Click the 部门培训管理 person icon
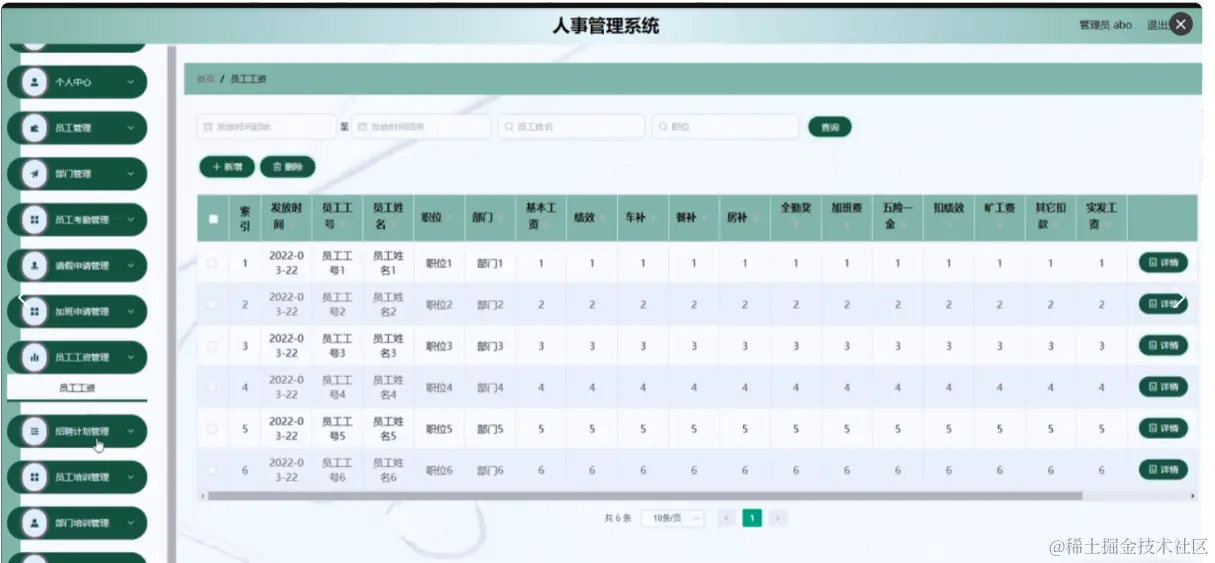 [x=35, y=523]
